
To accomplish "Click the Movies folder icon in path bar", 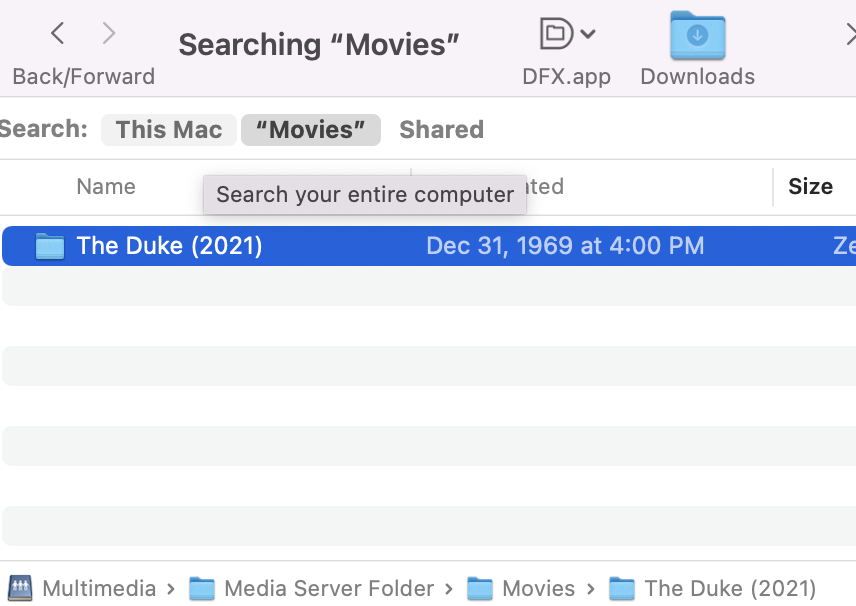I will (480, 589).
